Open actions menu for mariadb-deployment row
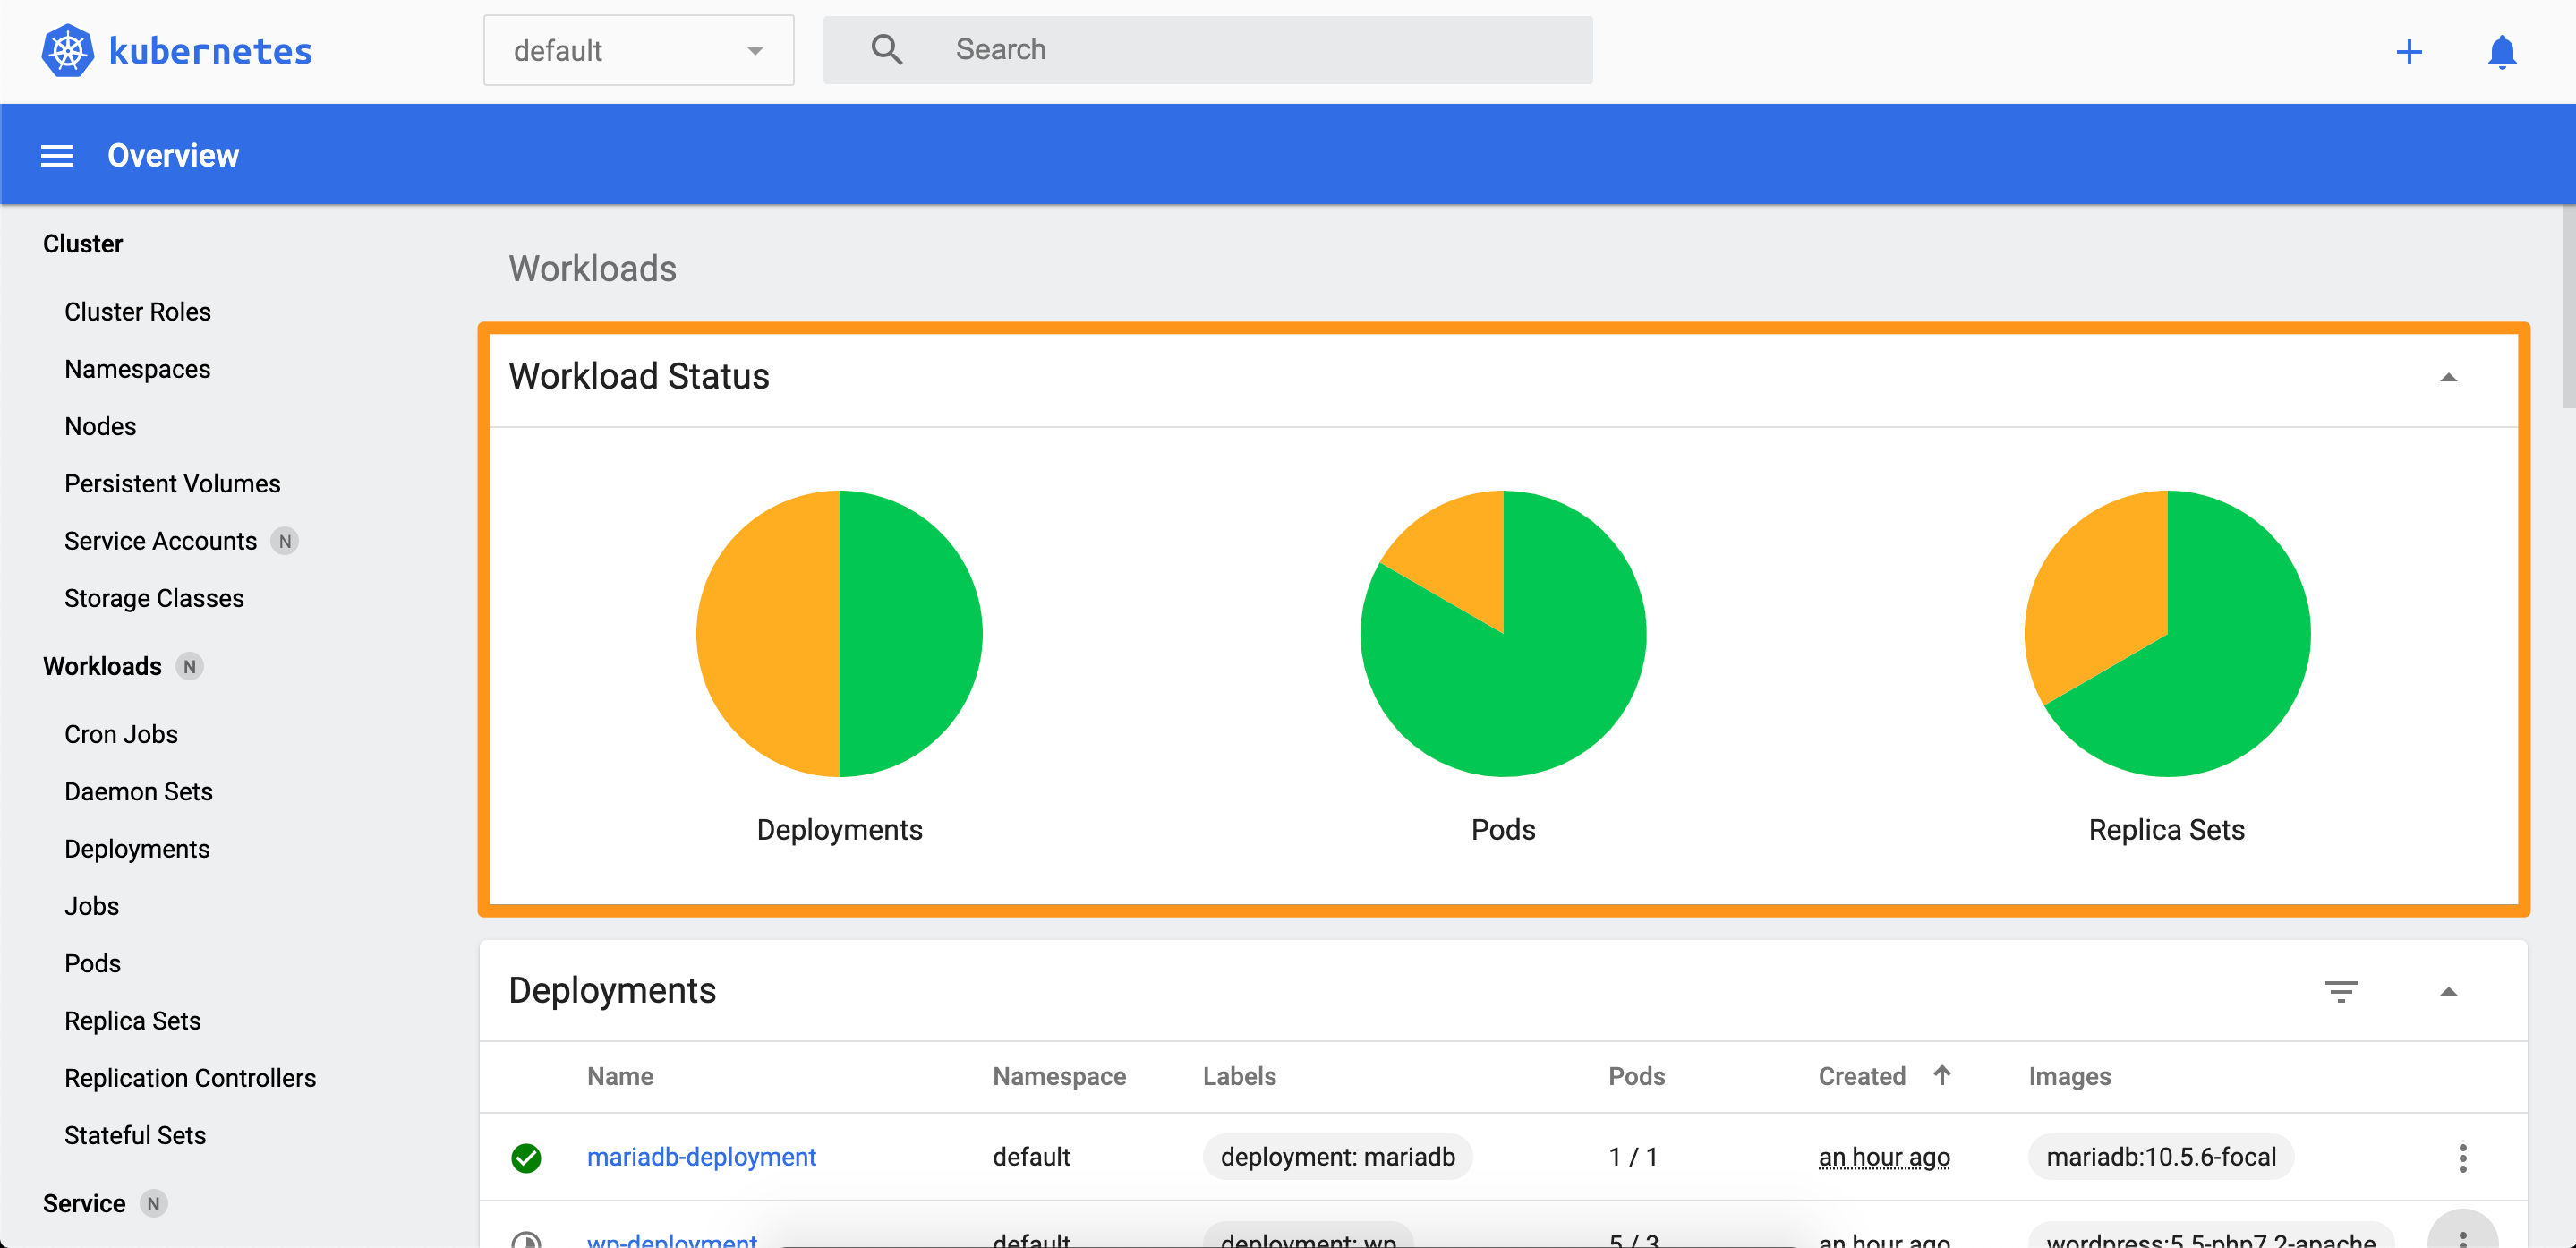The image size is (2576, 1248). [x=2462, y=1158]
